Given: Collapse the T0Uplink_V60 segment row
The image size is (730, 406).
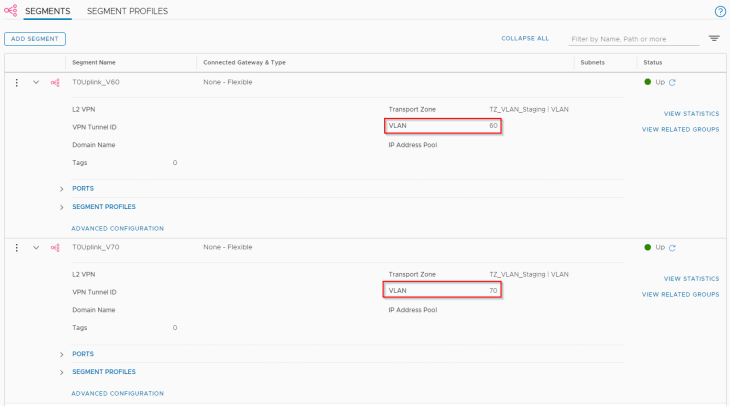Looking at the screenshot, I should pos(36,82).
